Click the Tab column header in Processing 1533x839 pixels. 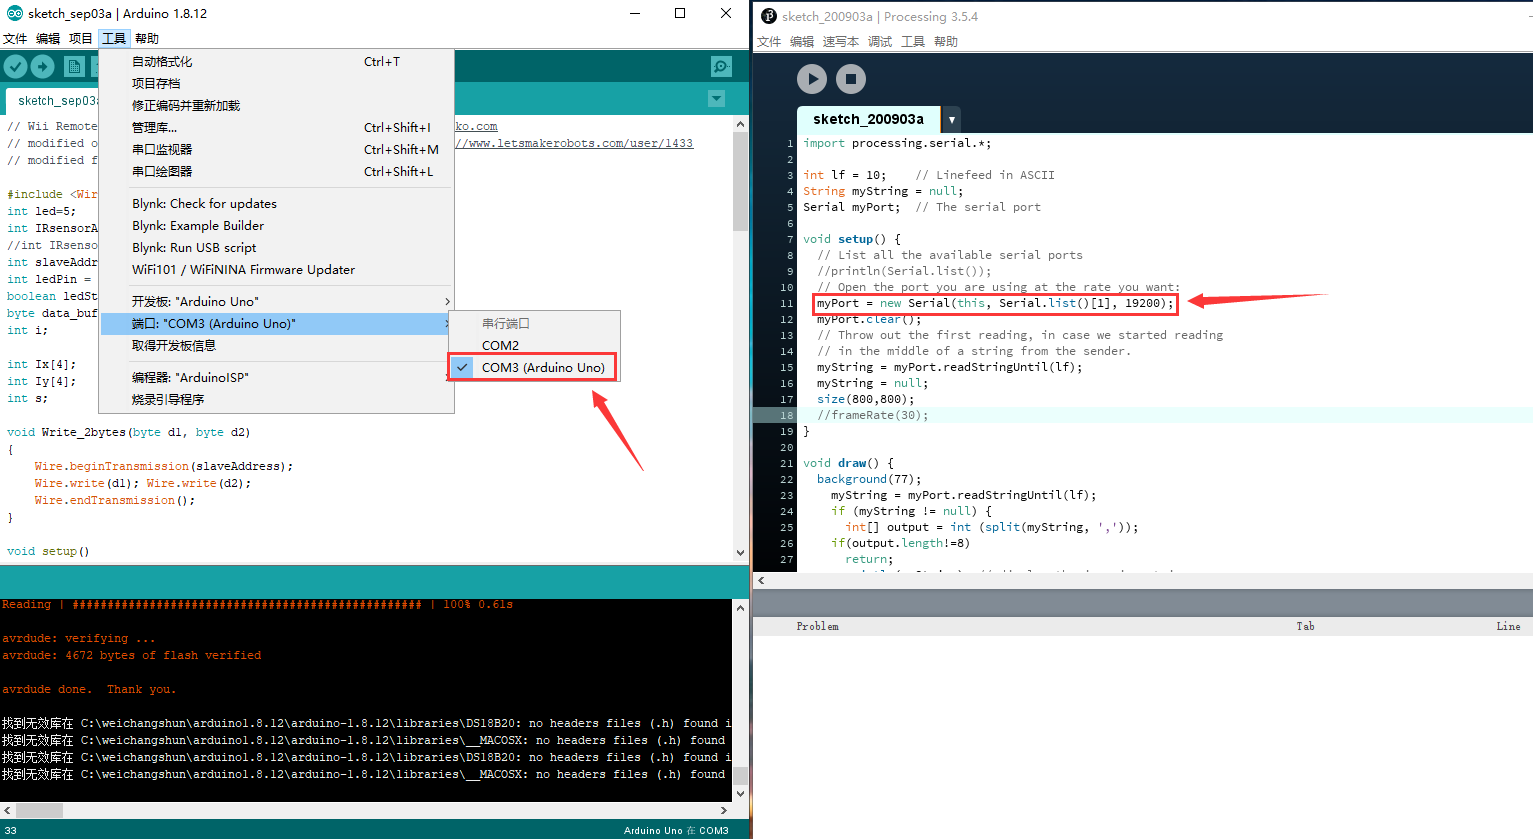tap(1305, 627)
